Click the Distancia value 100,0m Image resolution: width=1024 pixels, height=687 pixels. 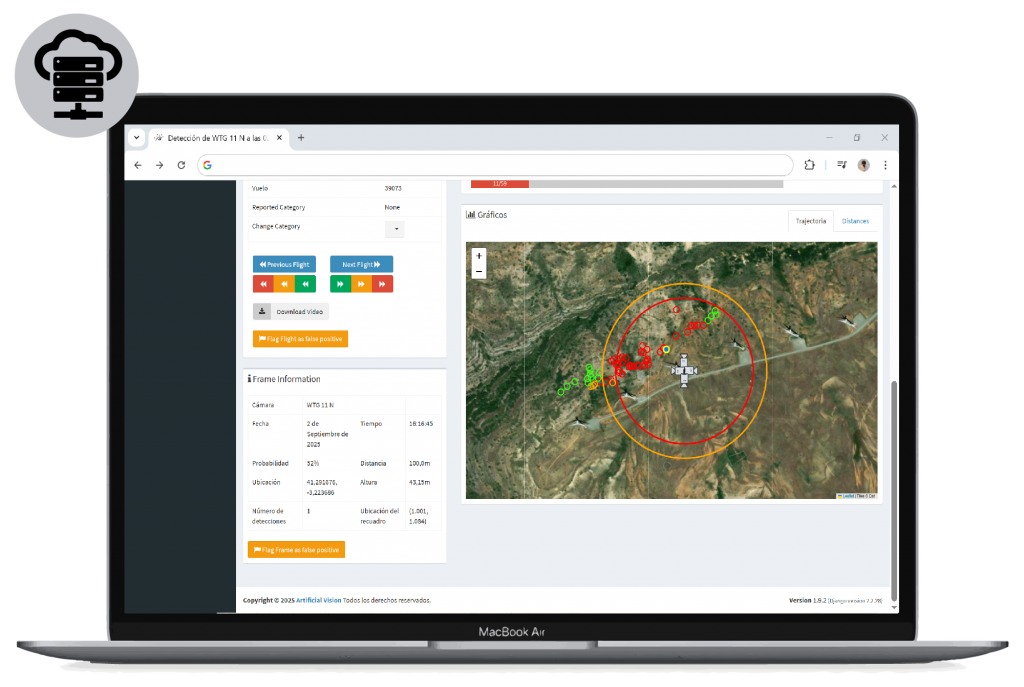[419, 463]
